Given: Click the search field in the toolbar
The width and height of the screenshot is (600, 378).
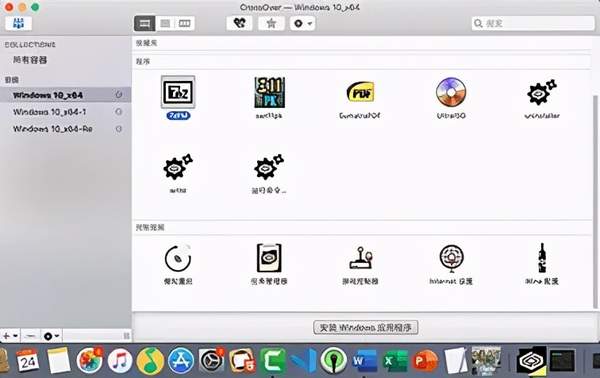Looking at the screenshot, I should pos(533,23).
